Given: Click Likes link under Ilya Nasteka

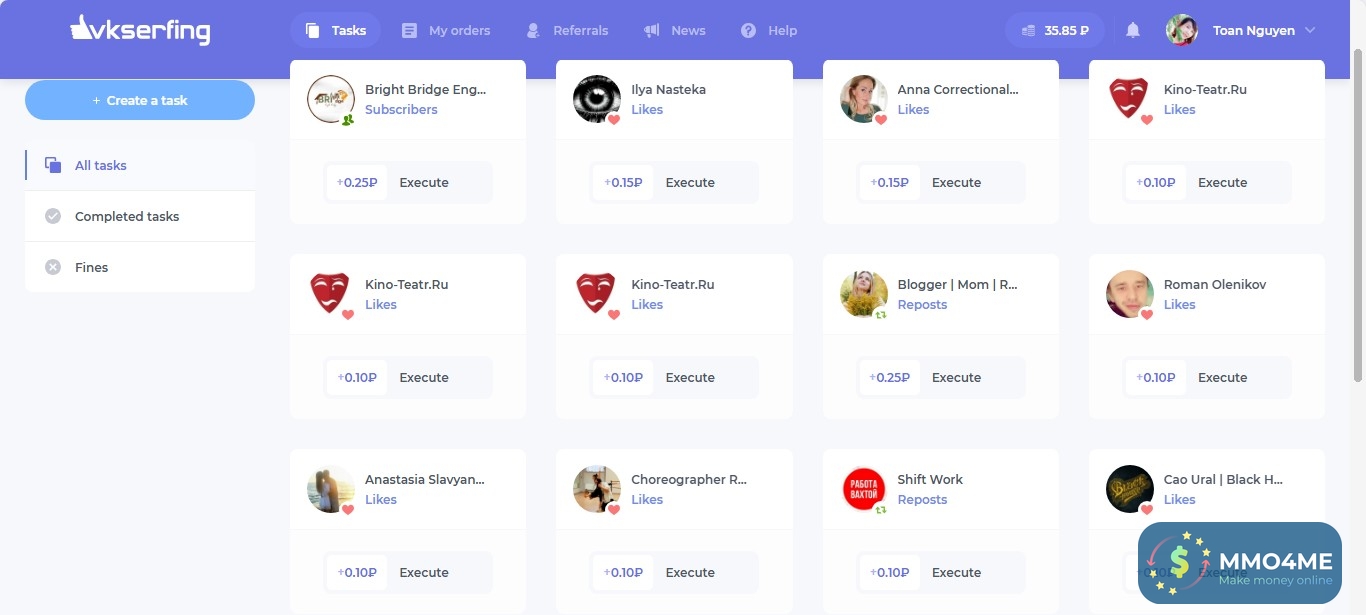Looking at the screenshot, I should click(647, 110).
